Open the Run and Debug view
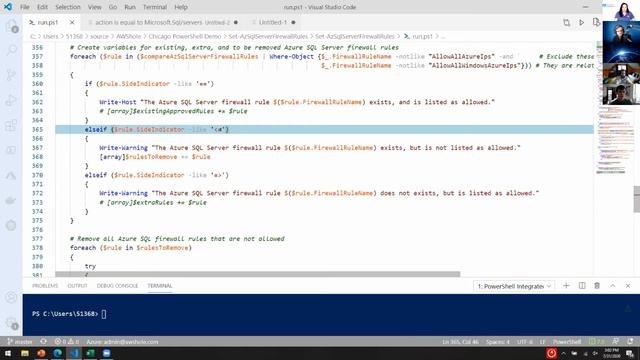The width and height of the screenshot is (640, 360). coord(11,100)
